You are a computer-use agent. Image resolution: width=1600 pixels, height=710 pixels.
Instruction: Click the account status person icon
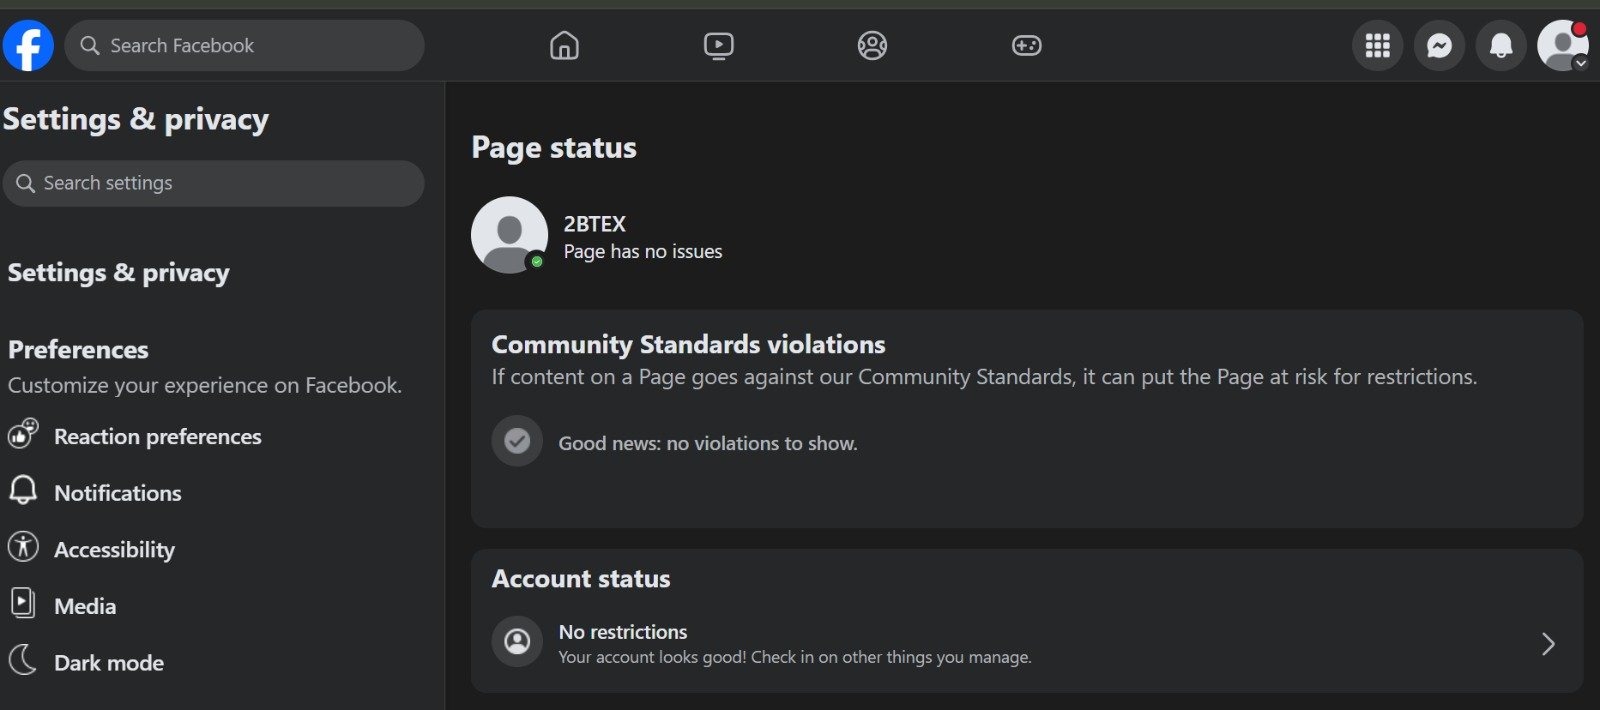(517, 642)
